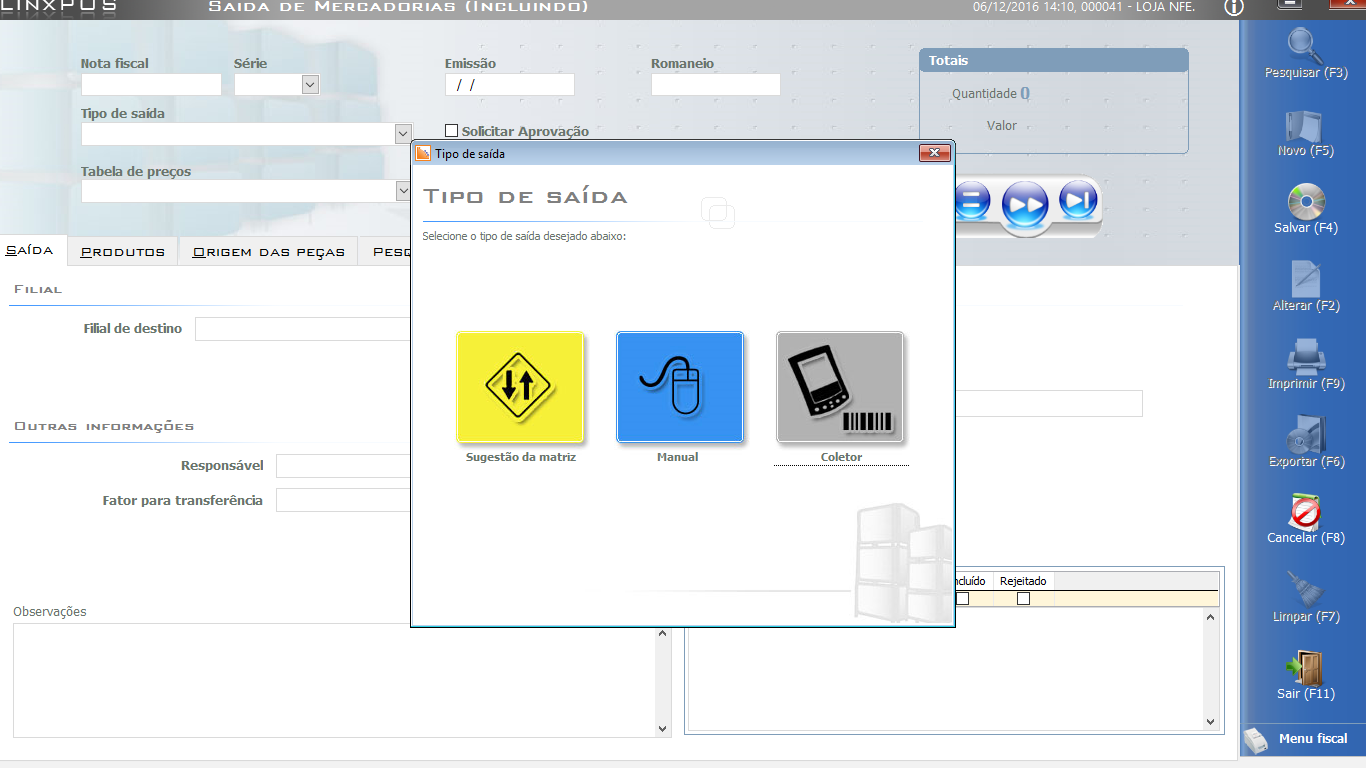
Task: Click inside the Observações text area
Action: pos(334,680)
